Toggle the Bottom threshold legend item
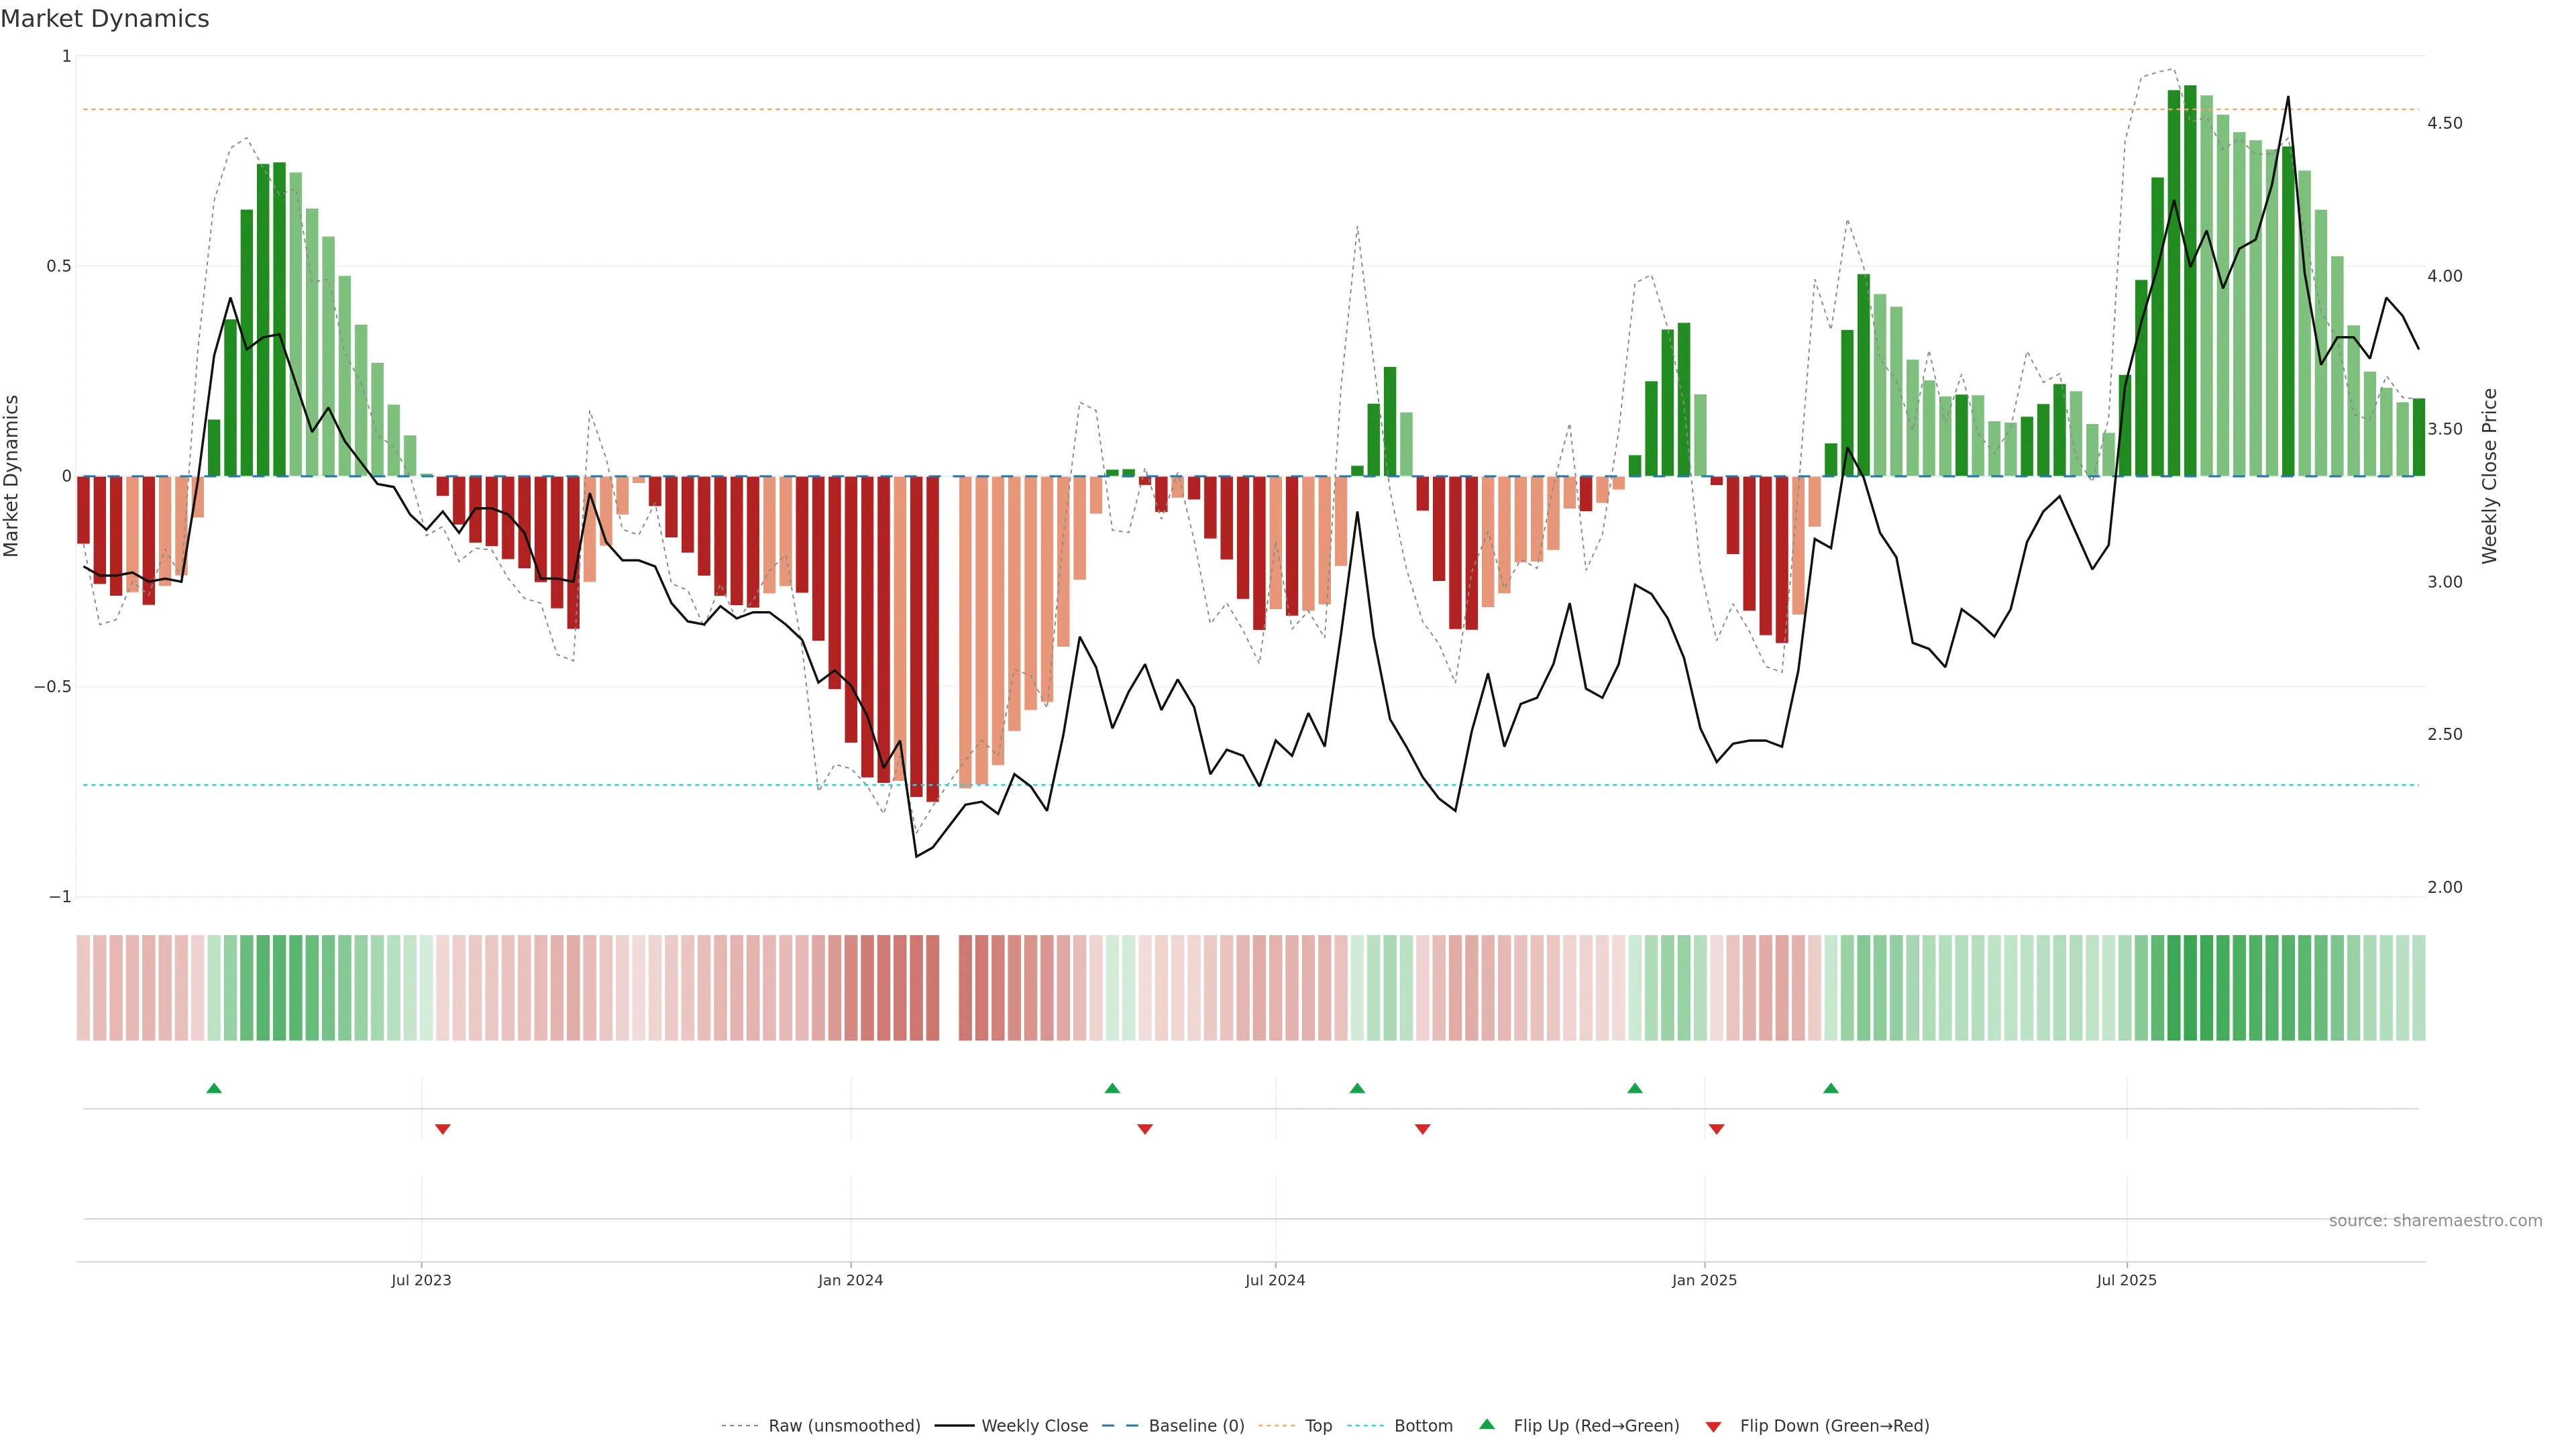 pos(1423,1426)
